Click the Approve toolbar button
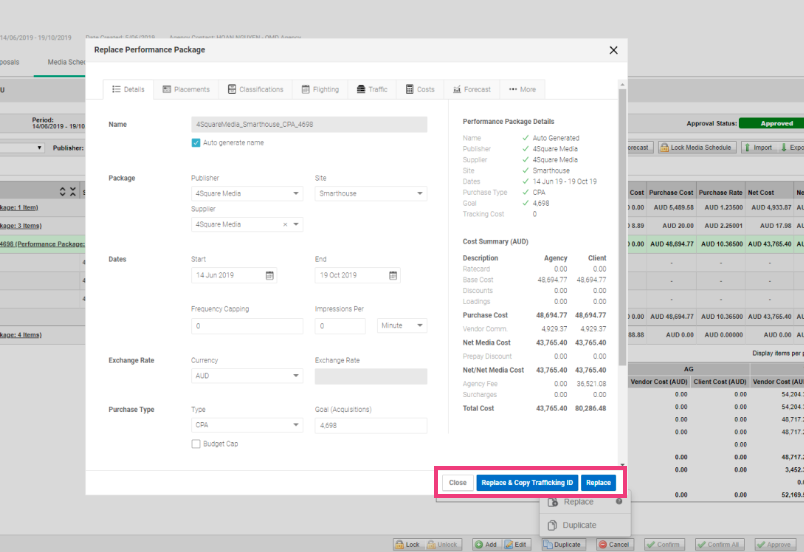804x552 pixels. [x=774, y=544]
